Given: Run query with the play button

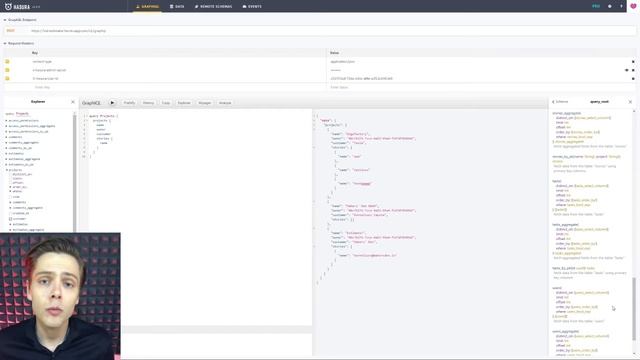Looking at the screenshot, I should (112, 103).
